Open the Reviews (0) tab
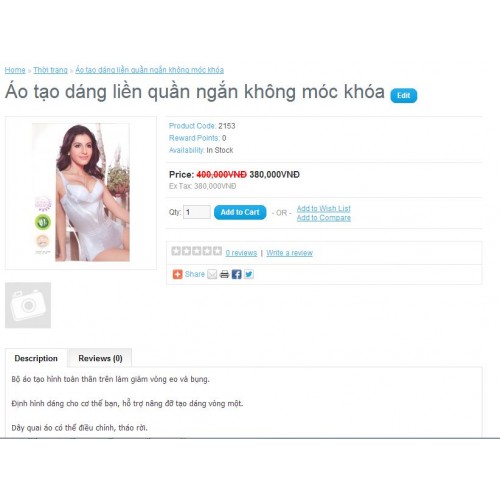The image size is (500, 500). [100, 358]
